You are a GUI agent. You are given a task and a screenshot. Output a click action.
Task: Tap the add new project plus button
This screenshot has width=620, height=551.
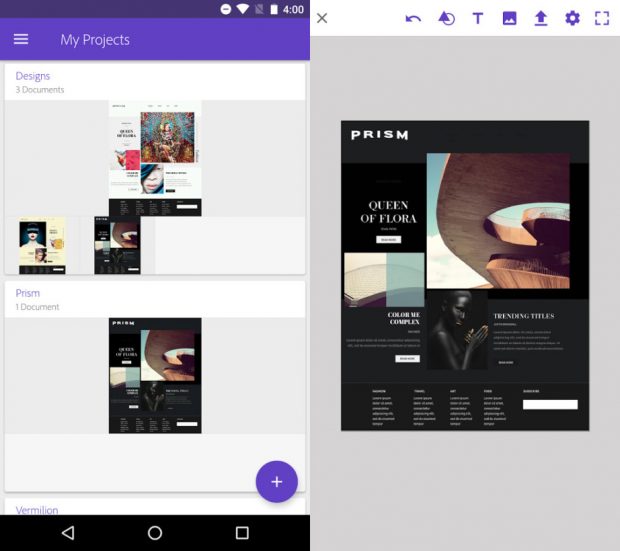point(276,481)
